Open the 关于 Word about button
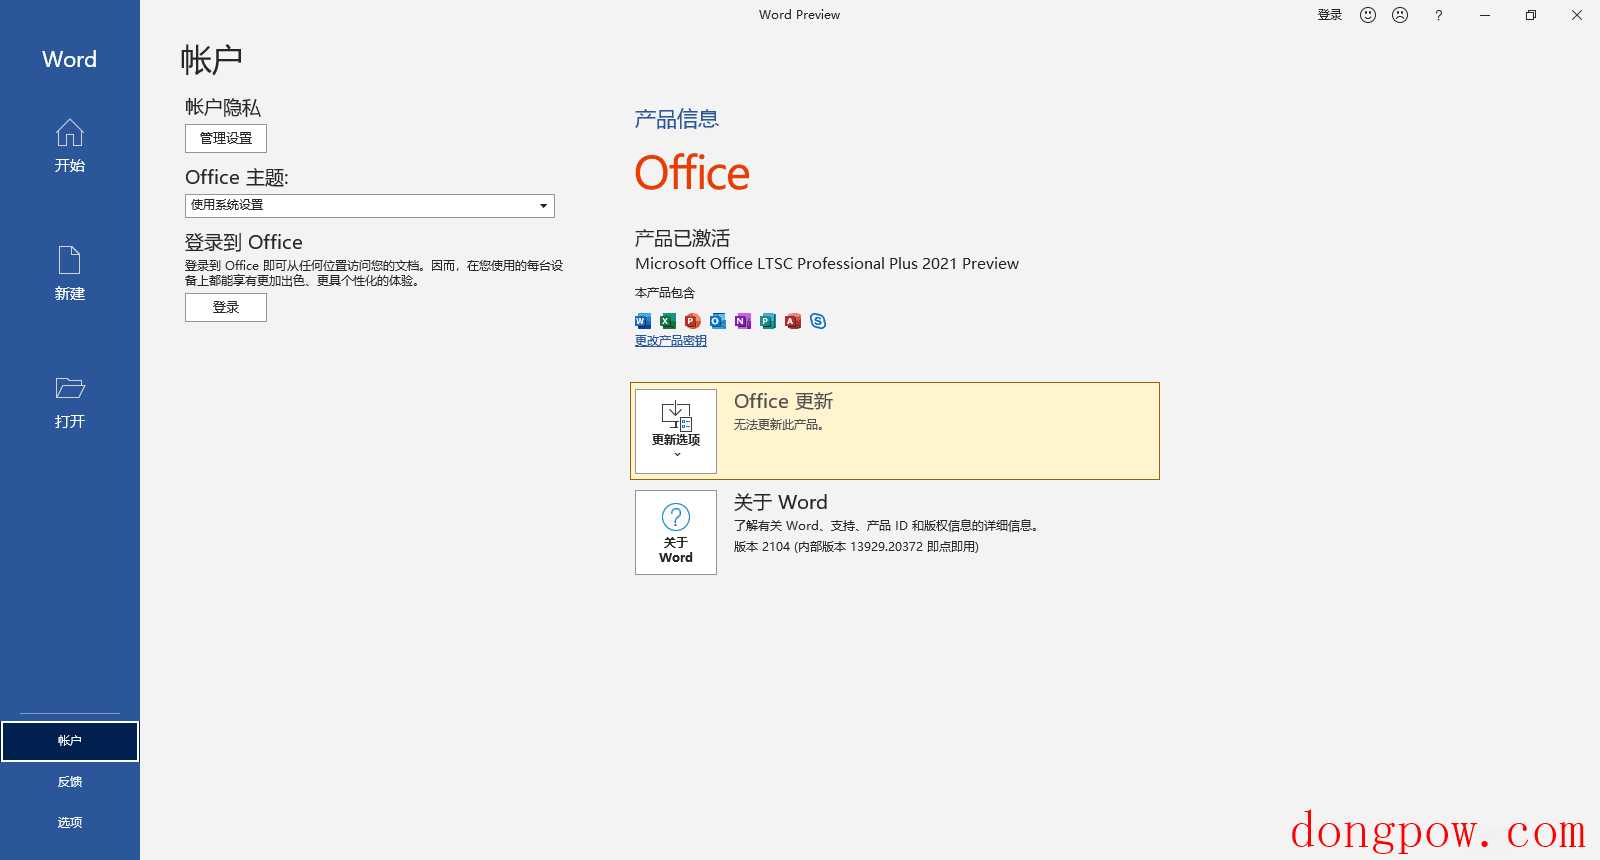Viewport: 1600px width, 860px height. [676, 532]
